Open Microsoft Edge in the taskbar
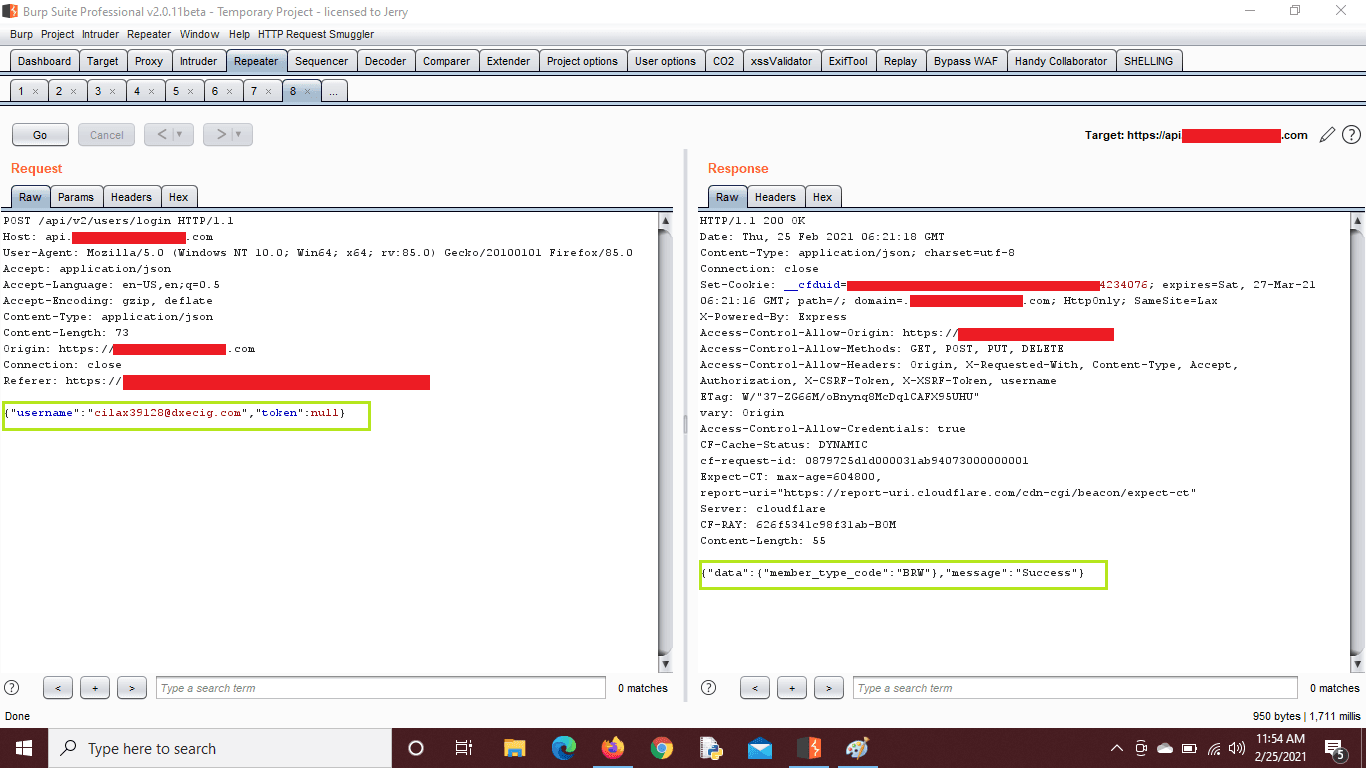1366x768 pixels. [564, 748]
